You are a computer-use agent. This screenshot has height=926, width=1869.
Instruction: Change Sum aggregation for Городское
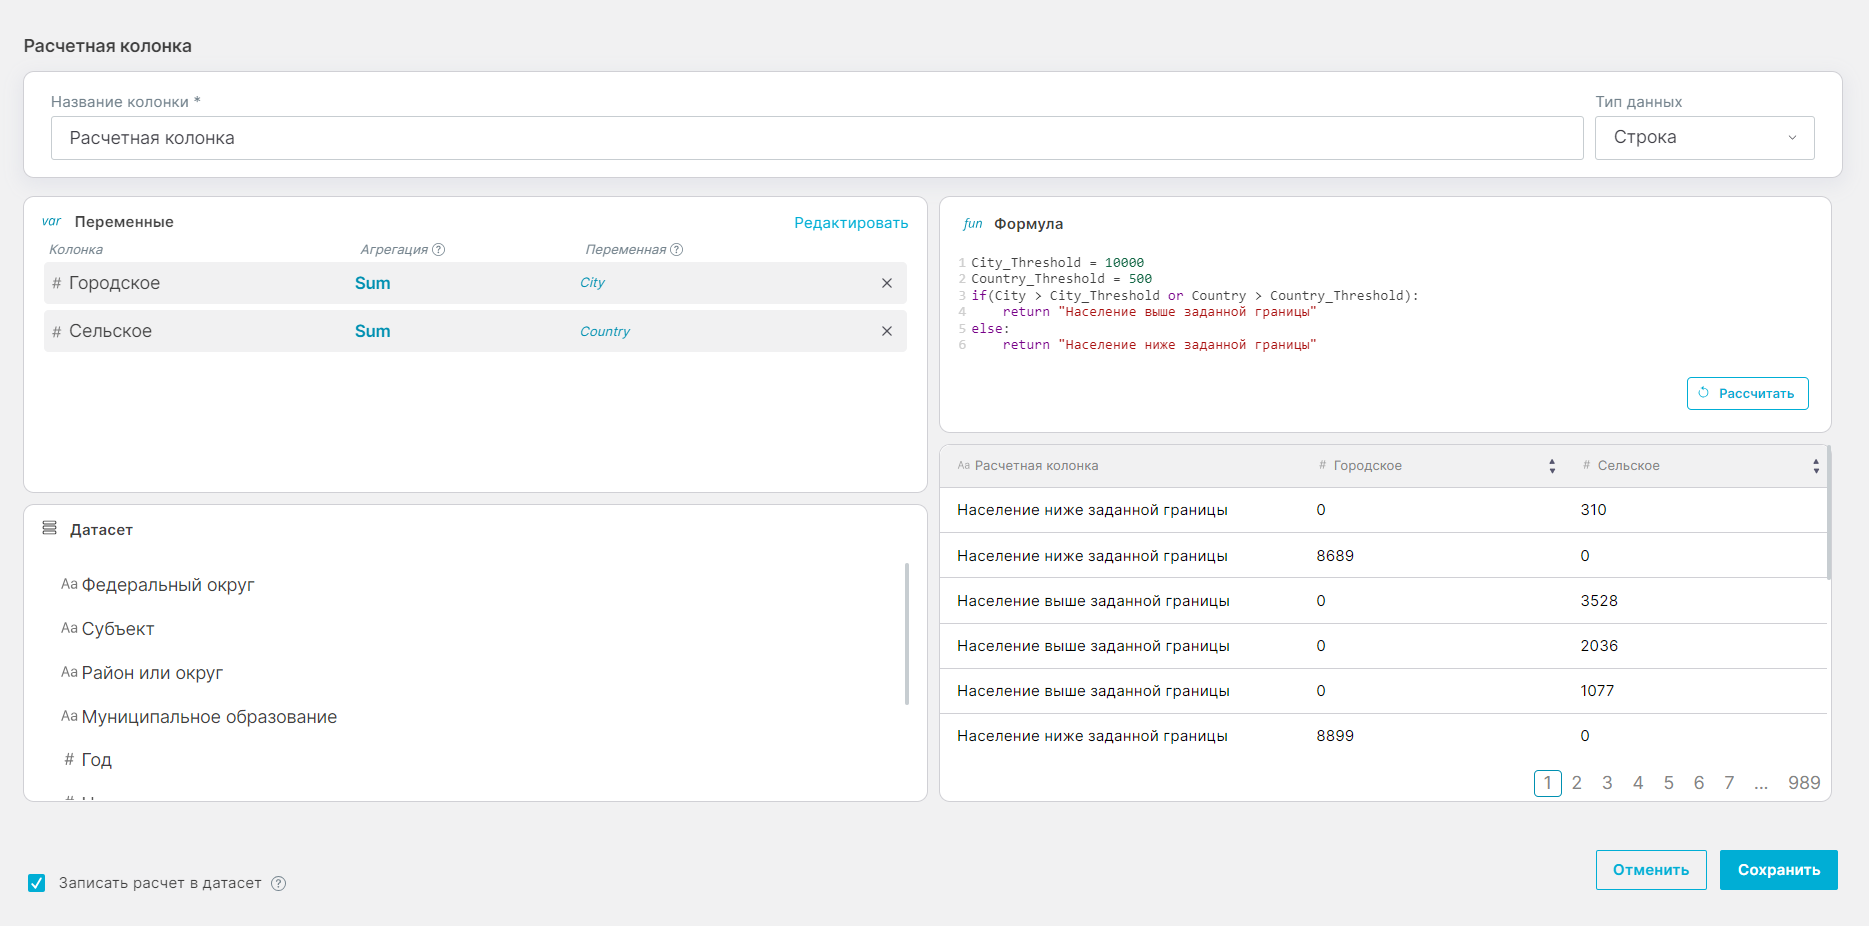click(x=372, y=283)
